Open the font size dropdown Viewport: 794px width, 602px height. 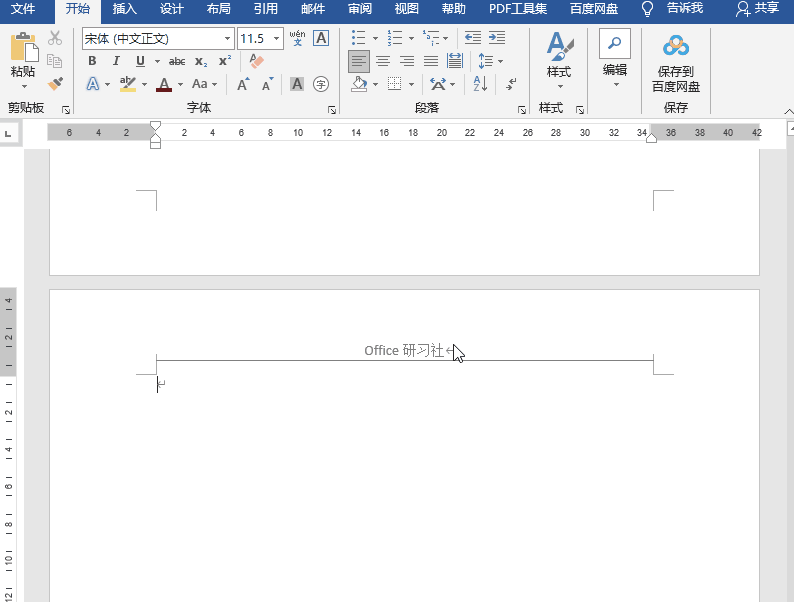tap(276, 39)
